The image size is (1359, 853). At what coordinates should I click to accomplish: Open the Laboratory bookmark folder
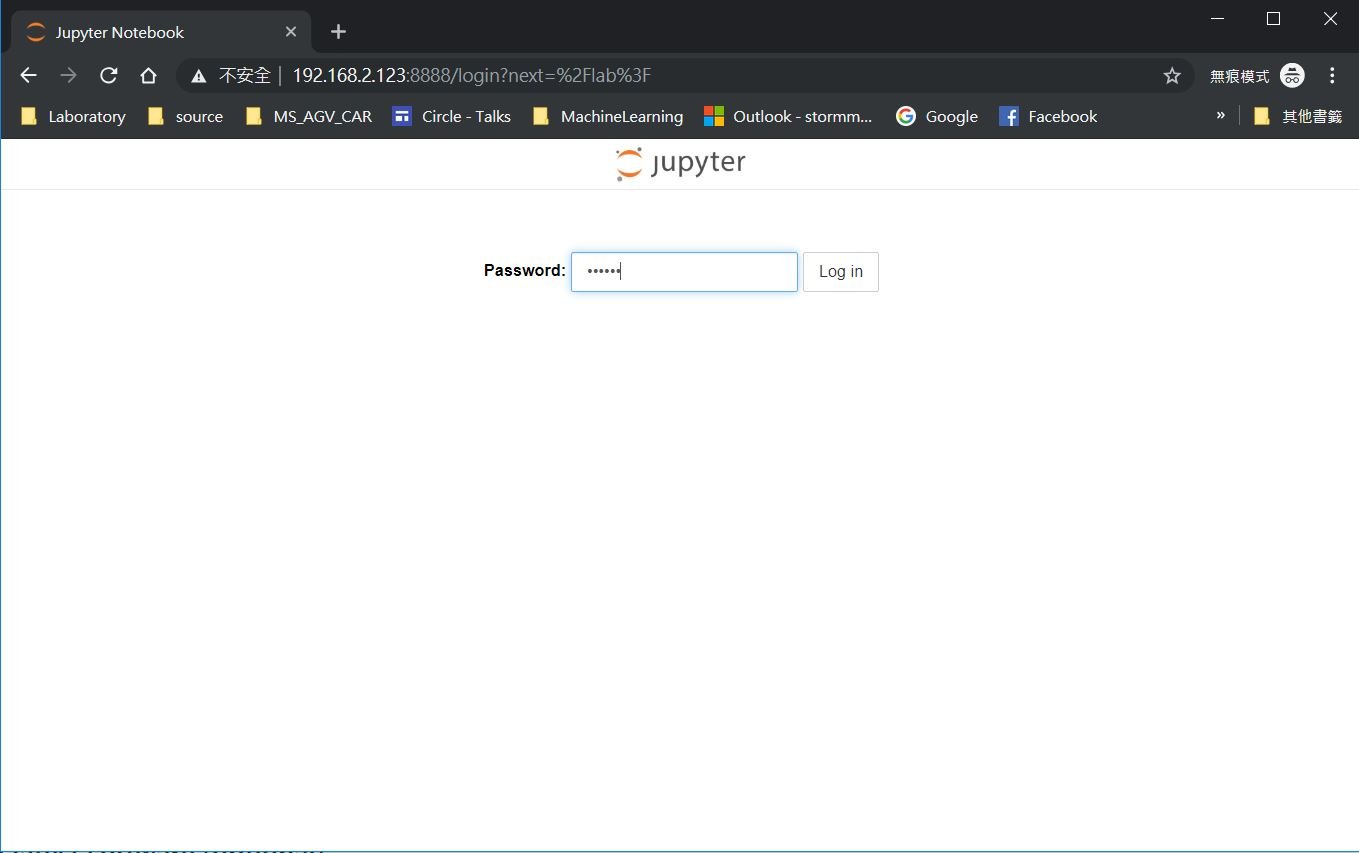point(74,117)
